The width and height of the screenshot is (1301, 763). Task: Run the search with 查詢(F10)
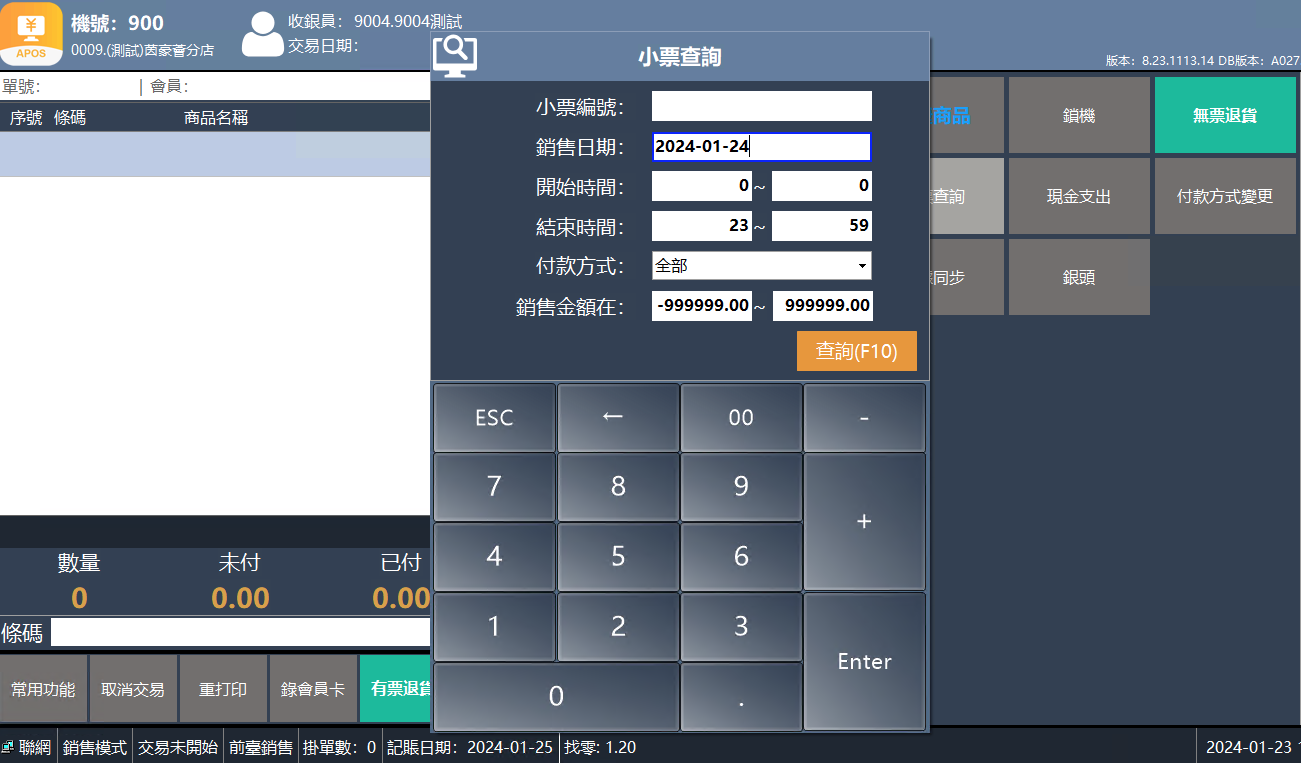[857, 351]
